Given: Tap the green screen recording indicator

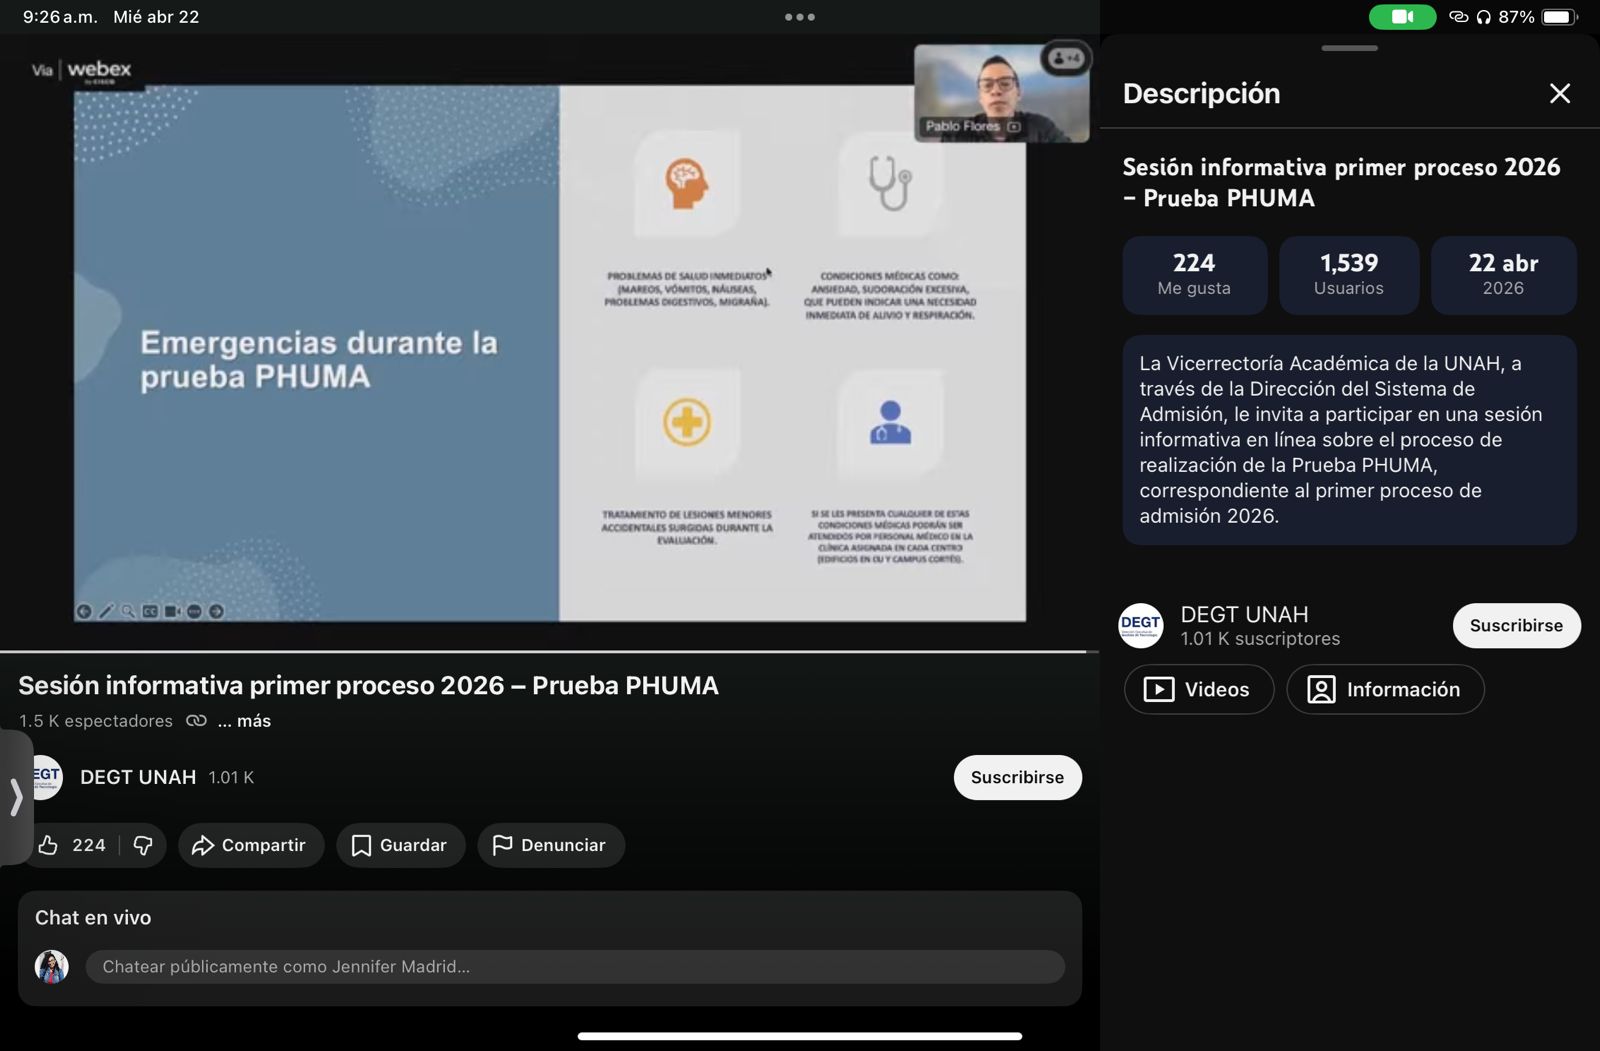Looking at the screenshot, I should (x=1401, y=17).
